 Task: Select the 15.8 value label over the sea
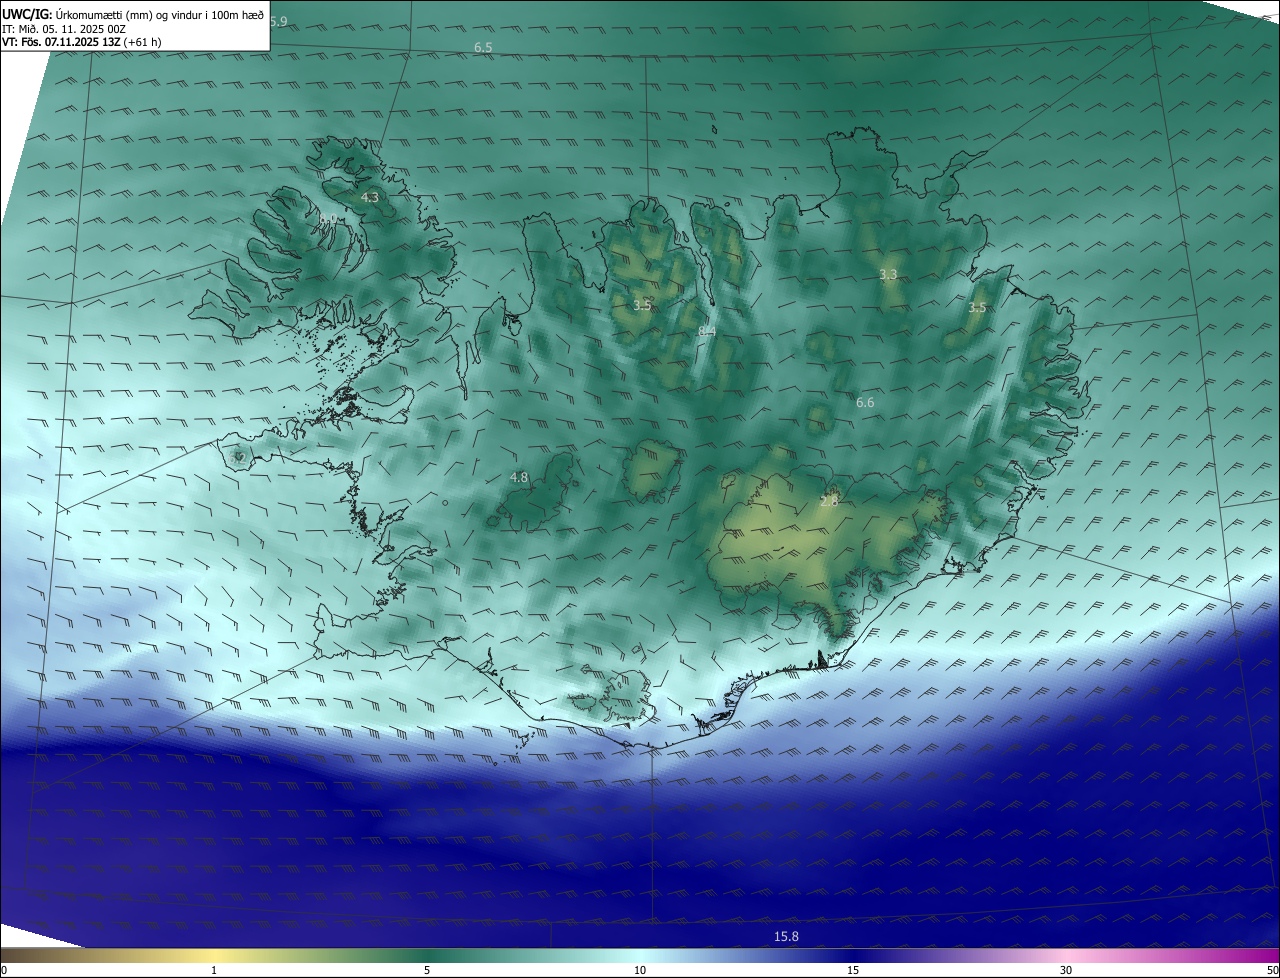[787, 936]
